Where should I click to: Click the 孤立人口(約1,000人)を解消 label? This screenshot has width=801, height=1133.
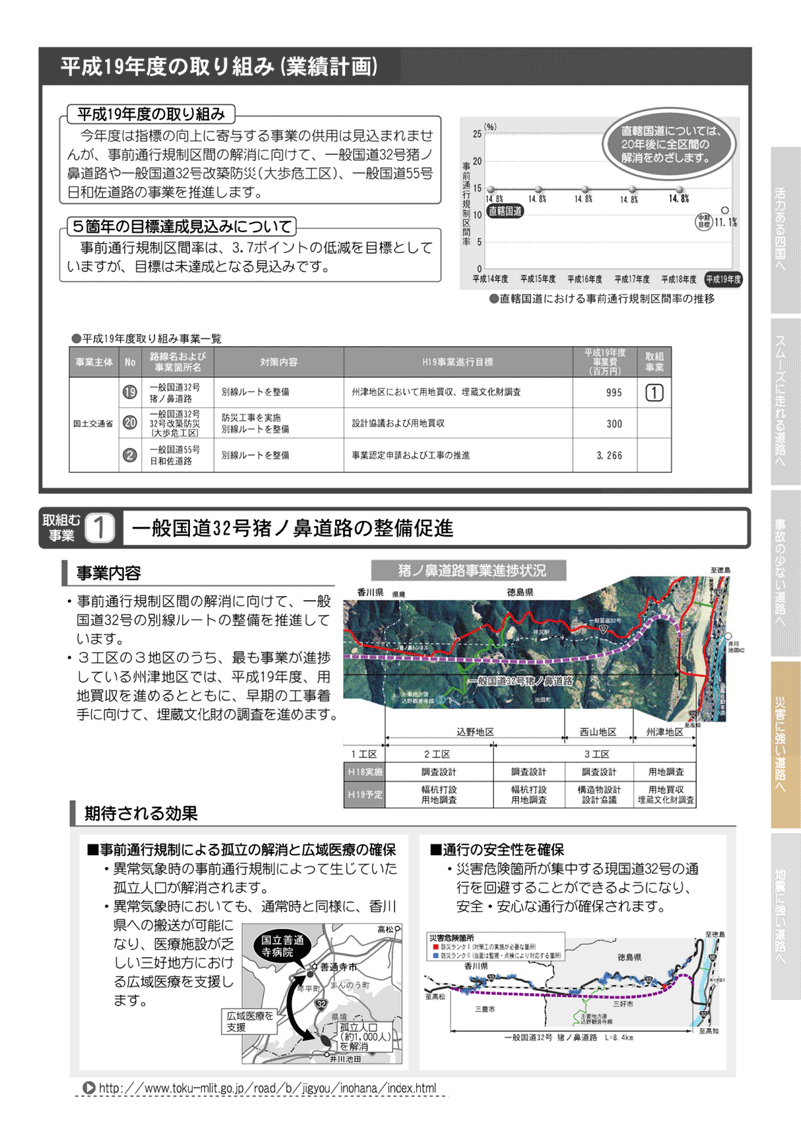point(365,1036)
